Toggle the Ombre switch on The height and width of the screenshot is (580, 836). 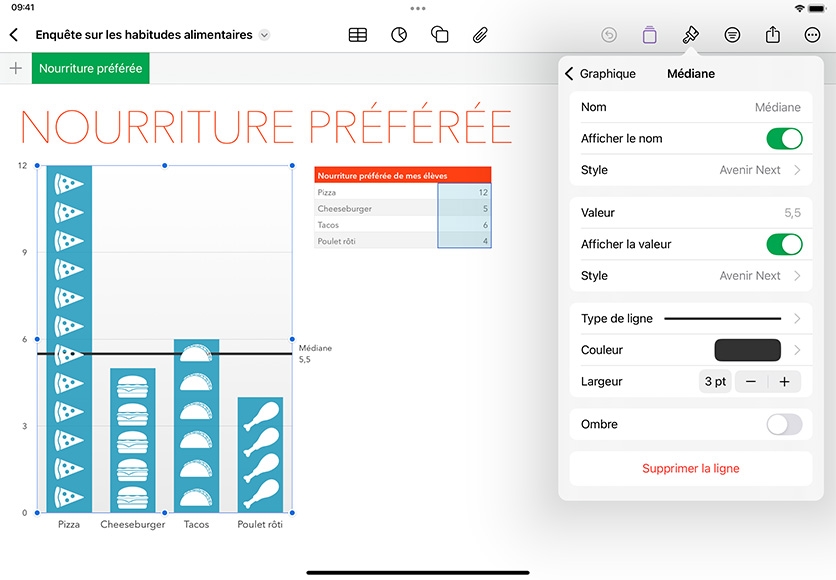tap(784, 424)
